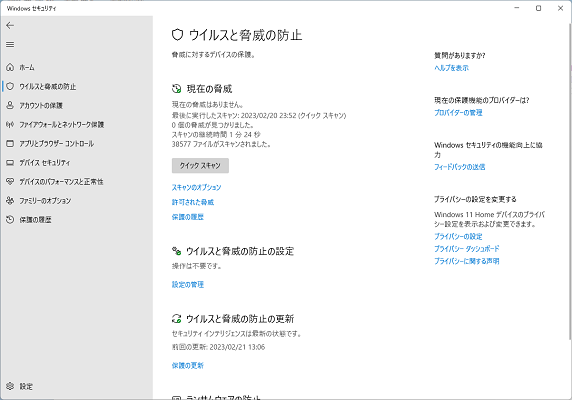
Task: Go back with the arrow icon
Action: coord(10,25)
